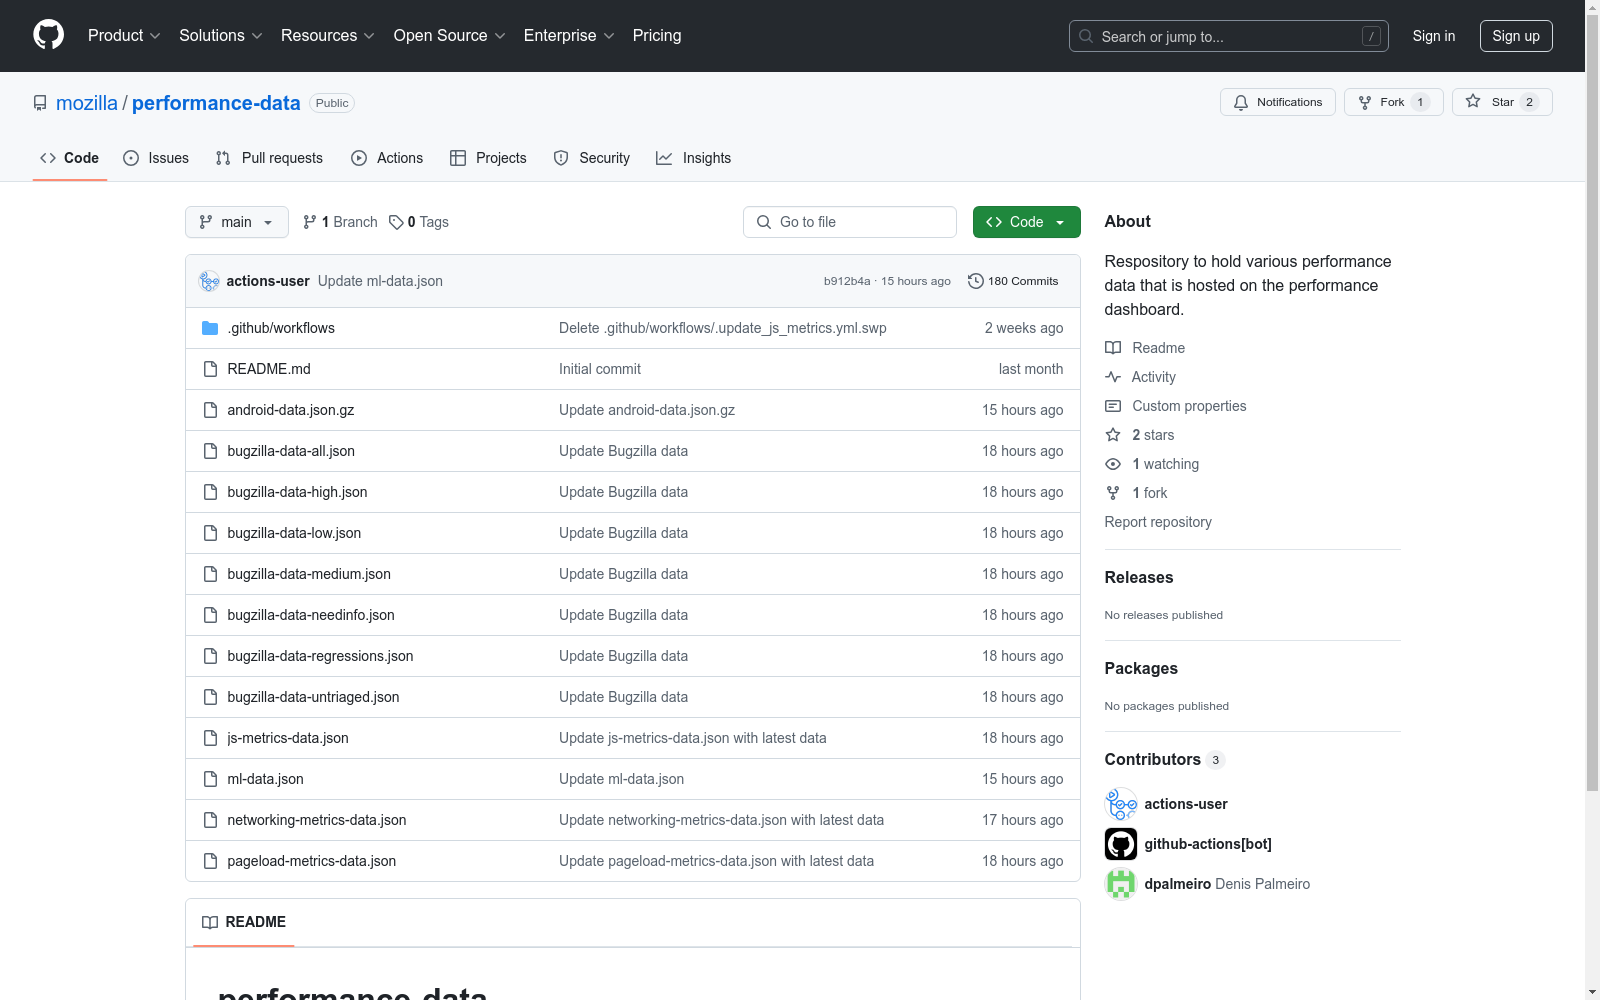1600x1000 pixels.
Task: Click the stars icon in About sidebar
Action: (x=1113, y=435)
